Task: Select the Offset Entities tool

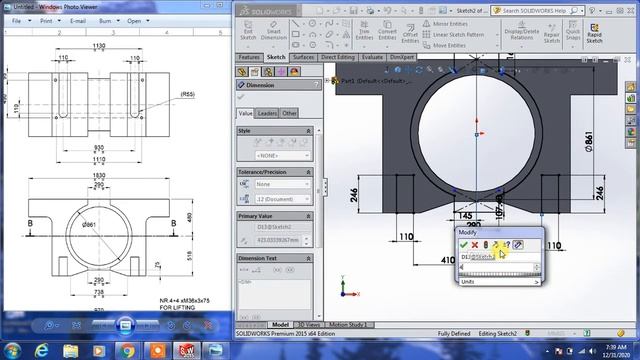Action: click(x=410, y=33)
